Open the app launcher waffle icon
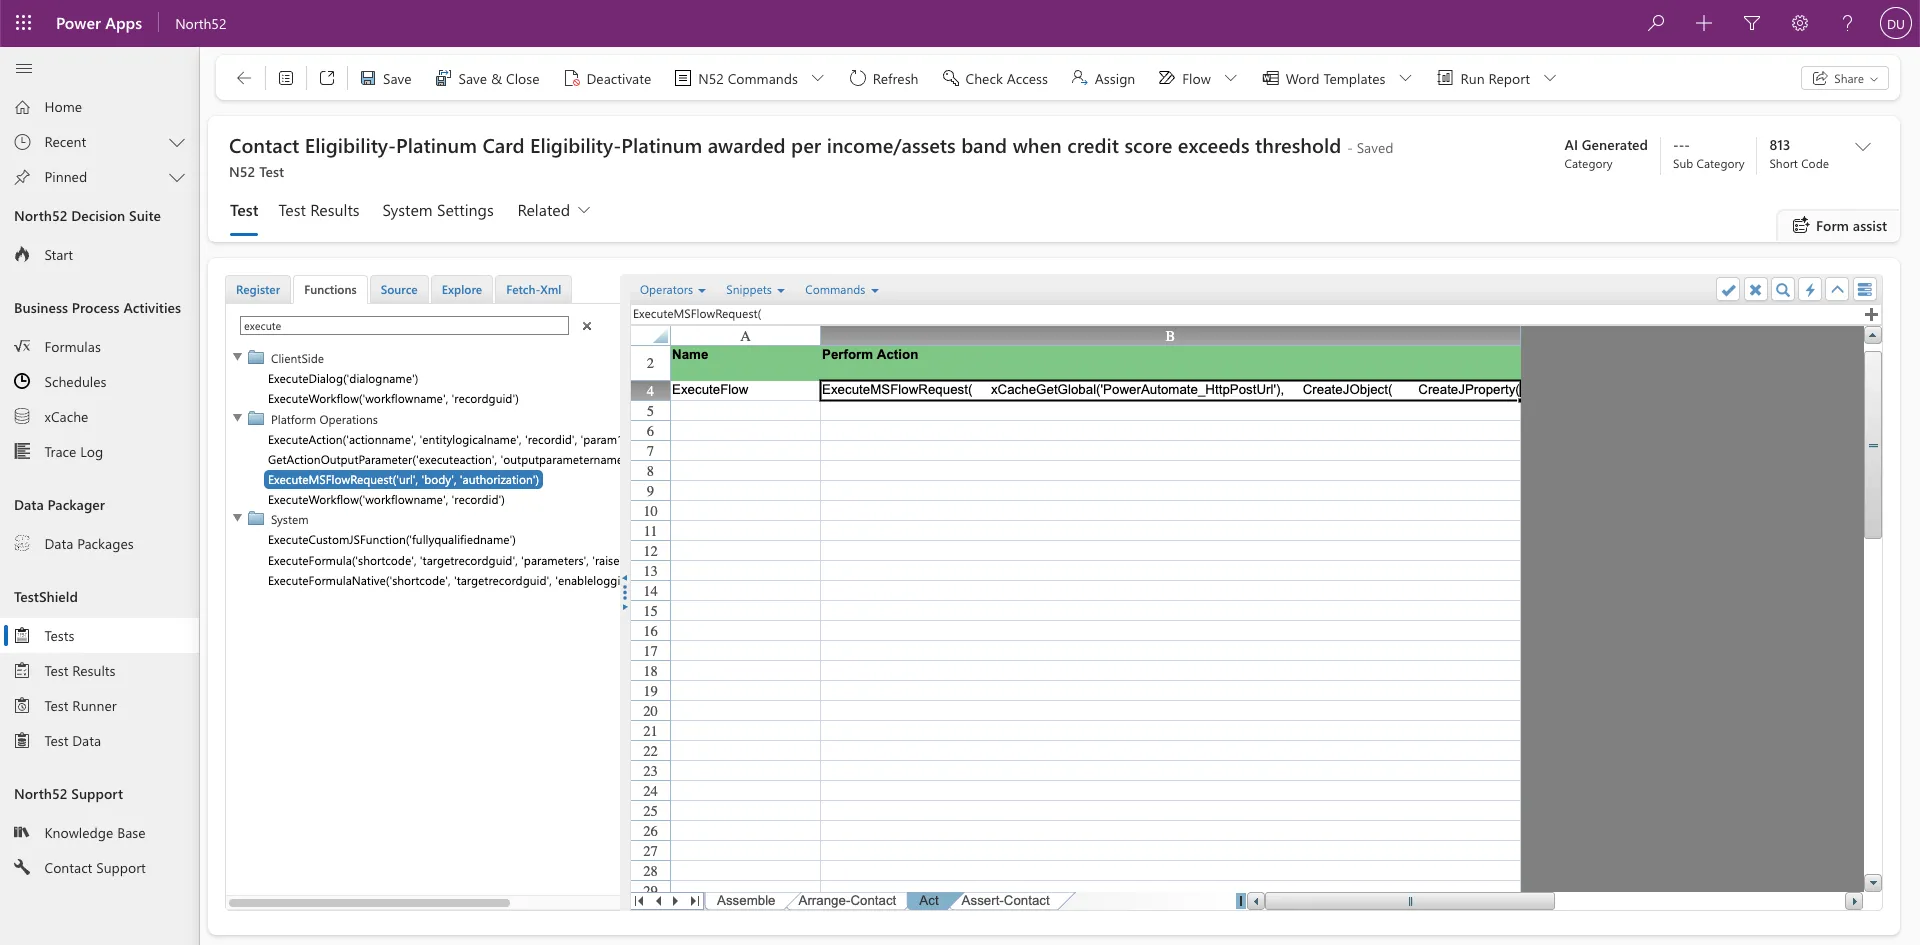1920x945 pixels. pyautogui.click(x=24, y=23)
